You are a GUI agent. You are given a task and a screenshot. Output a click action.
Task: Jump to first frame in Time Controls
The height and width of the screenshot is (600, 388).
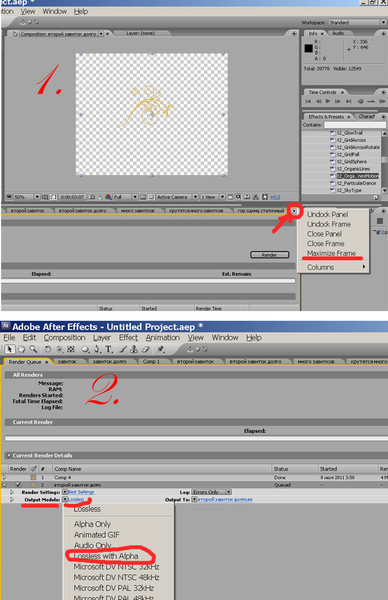click(308, 101)
